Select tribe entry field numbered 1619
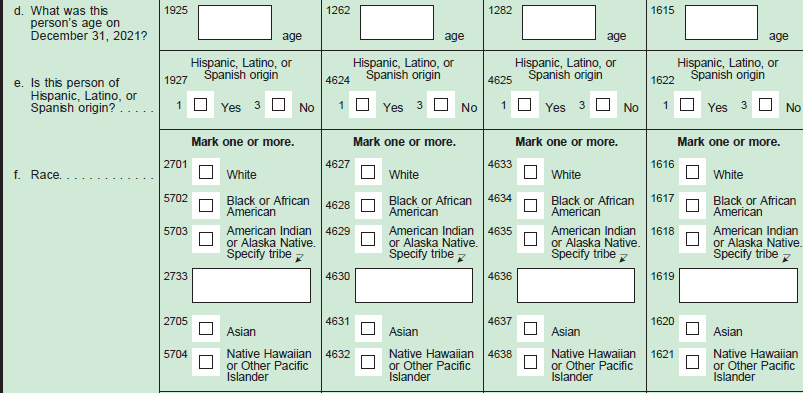Screen dimensions: 803x393 pos(738,285)
